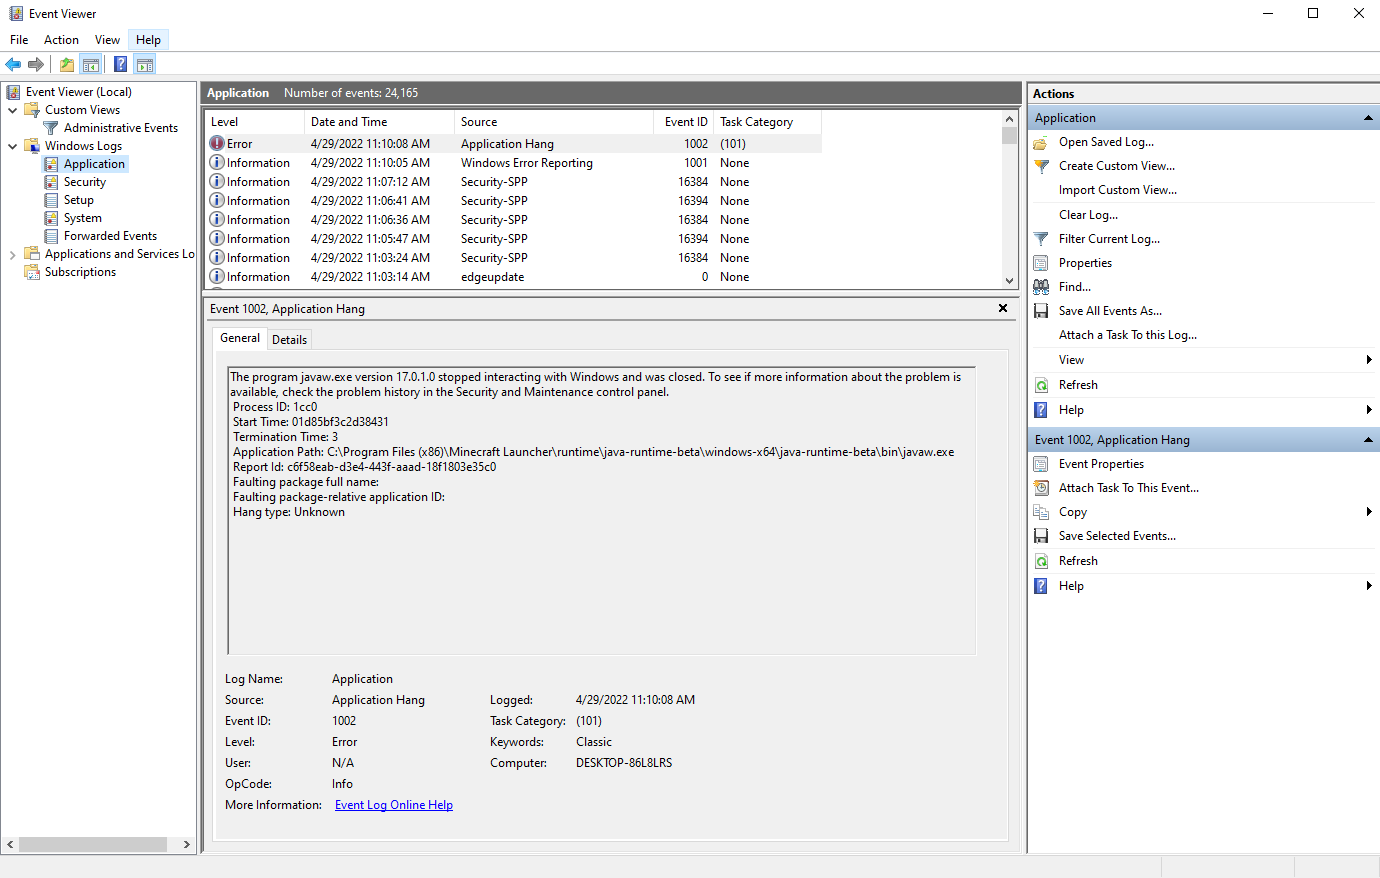Switch to the Details tab
1380x878 pixels.
(289, 340)
